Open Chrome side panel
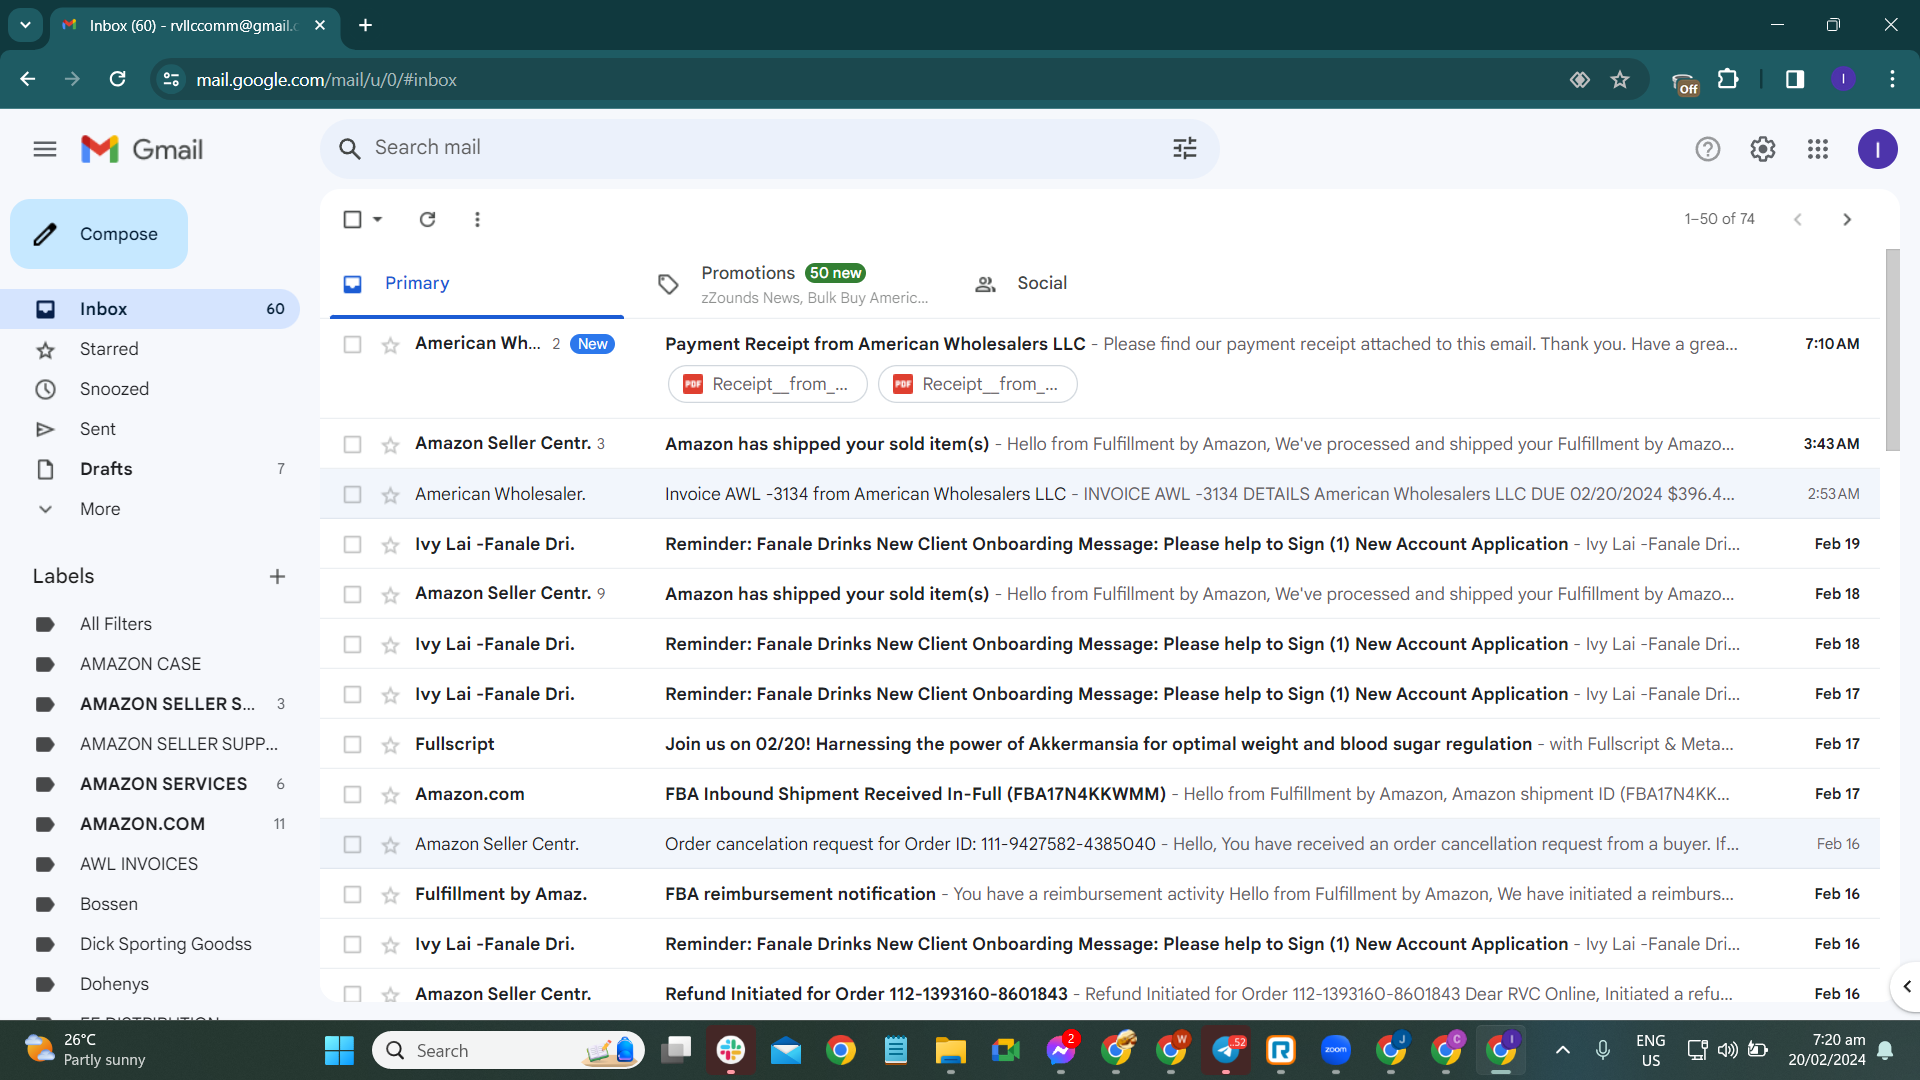Viewport: 1920px width, 1080px height. coord(1795,79)
